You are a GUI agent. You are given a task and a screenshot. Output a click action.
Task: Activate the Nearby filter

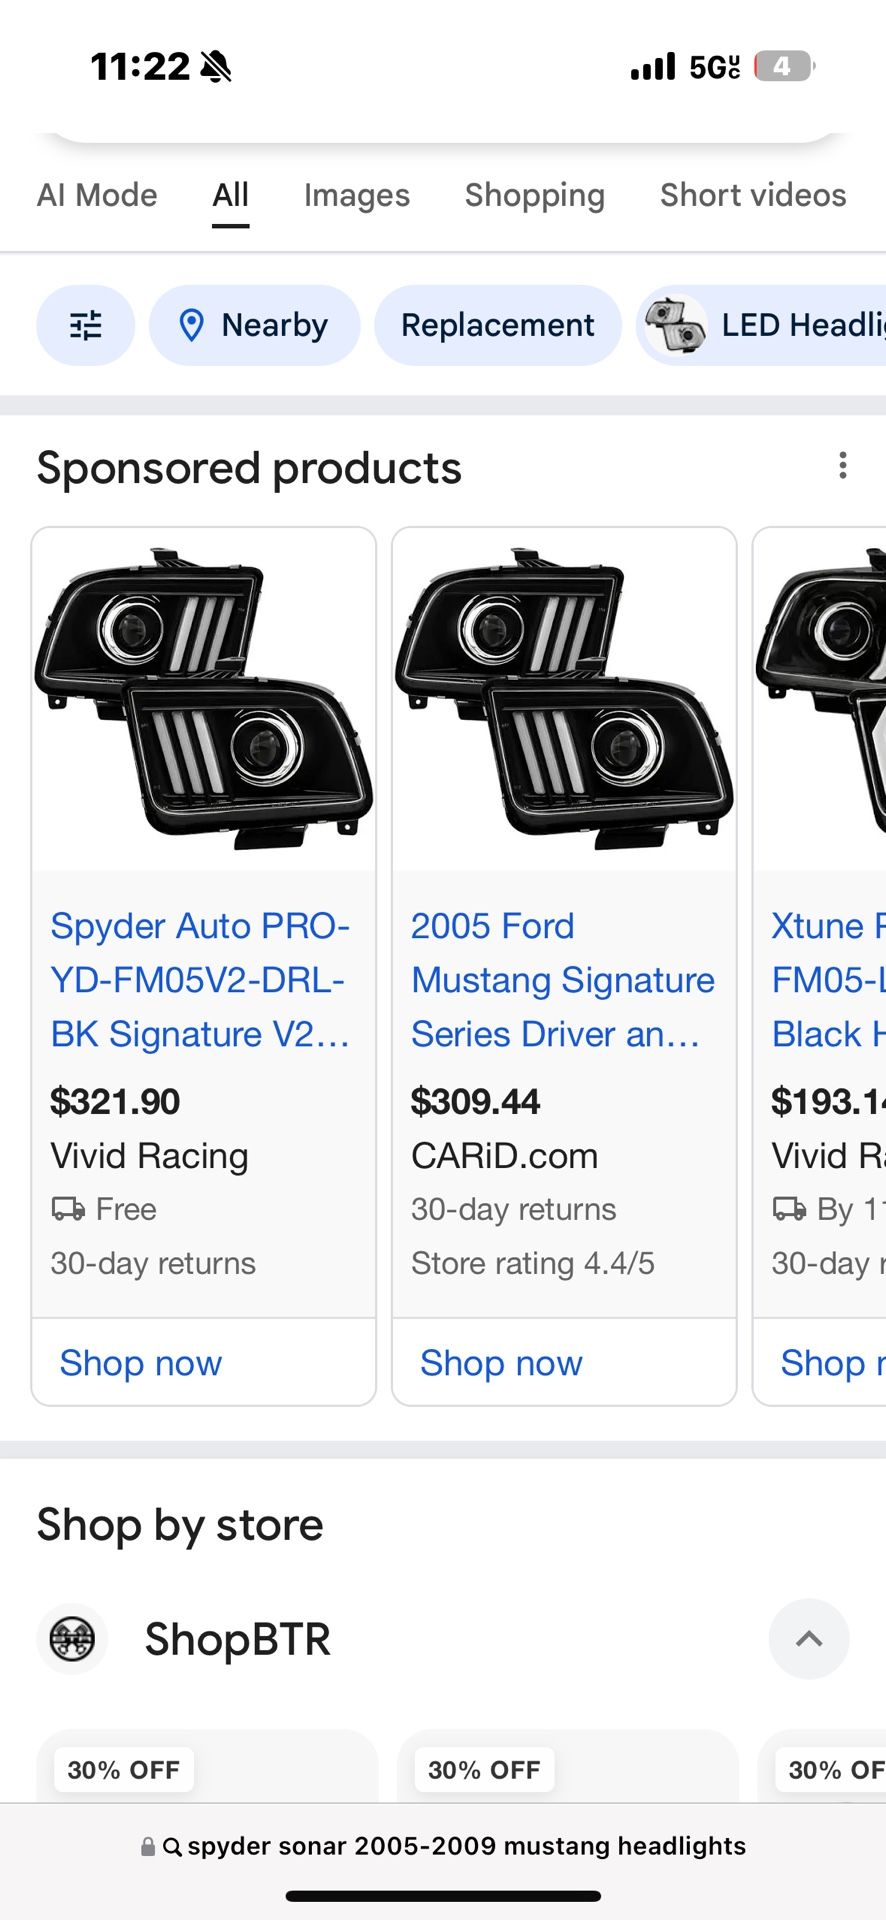(x=254, y=325)
